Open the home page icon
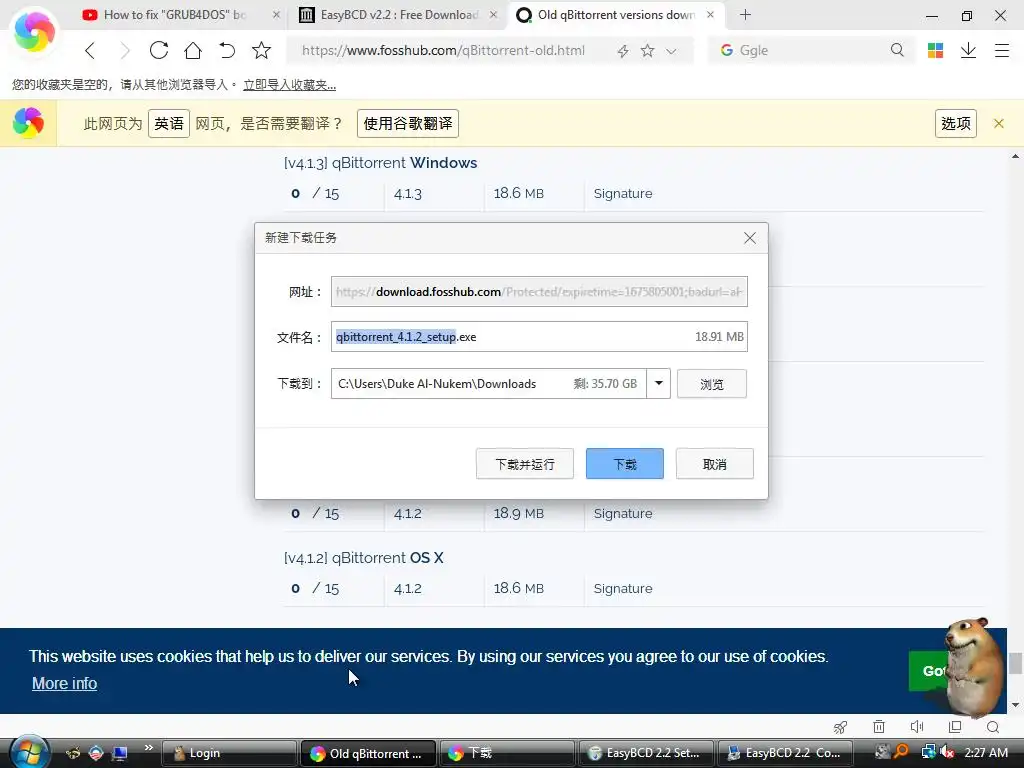 [x=193, y=50]
